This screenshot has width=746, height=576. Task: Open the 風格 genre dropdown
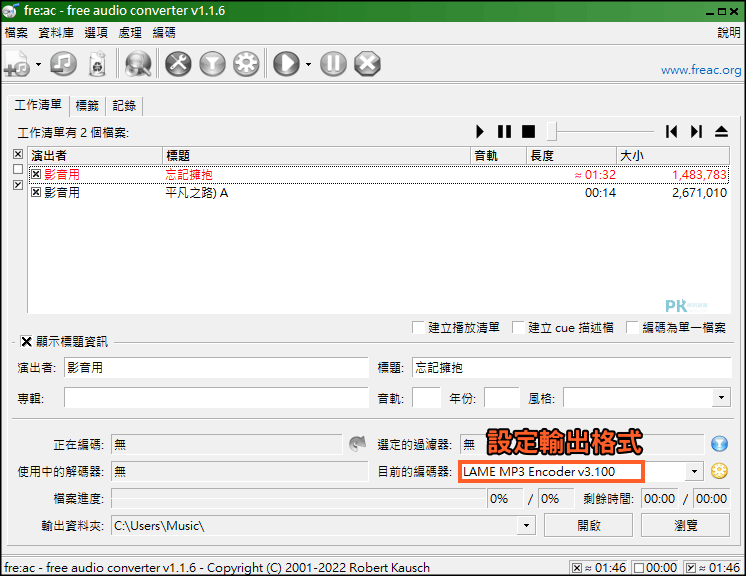click(721, 398)
